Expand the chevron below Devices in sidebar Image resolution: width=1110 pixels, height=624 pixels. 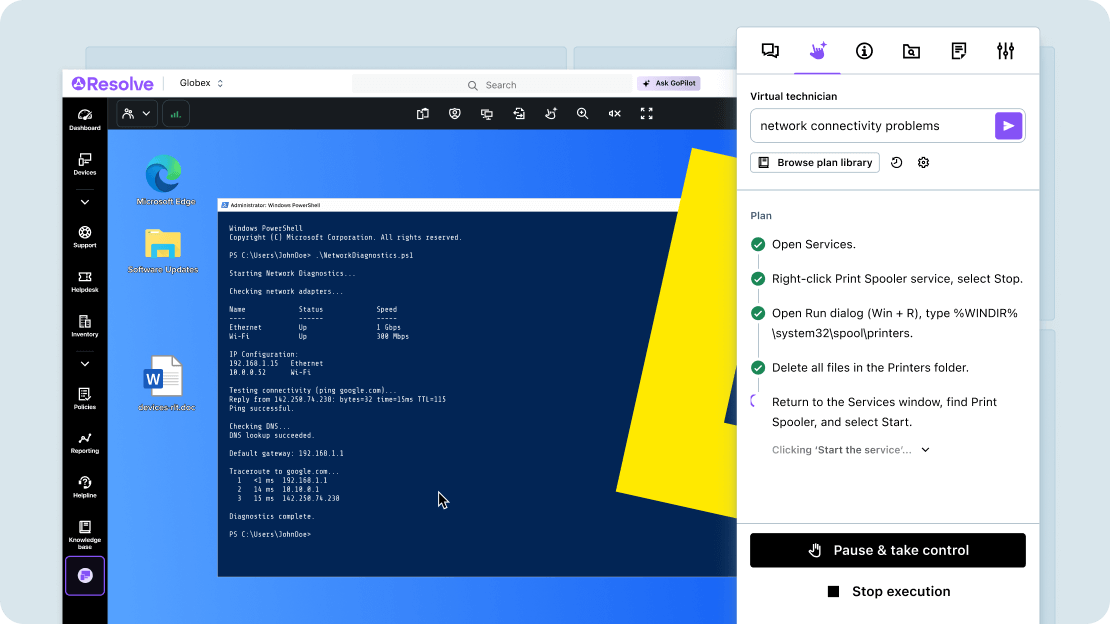(85, 201)
